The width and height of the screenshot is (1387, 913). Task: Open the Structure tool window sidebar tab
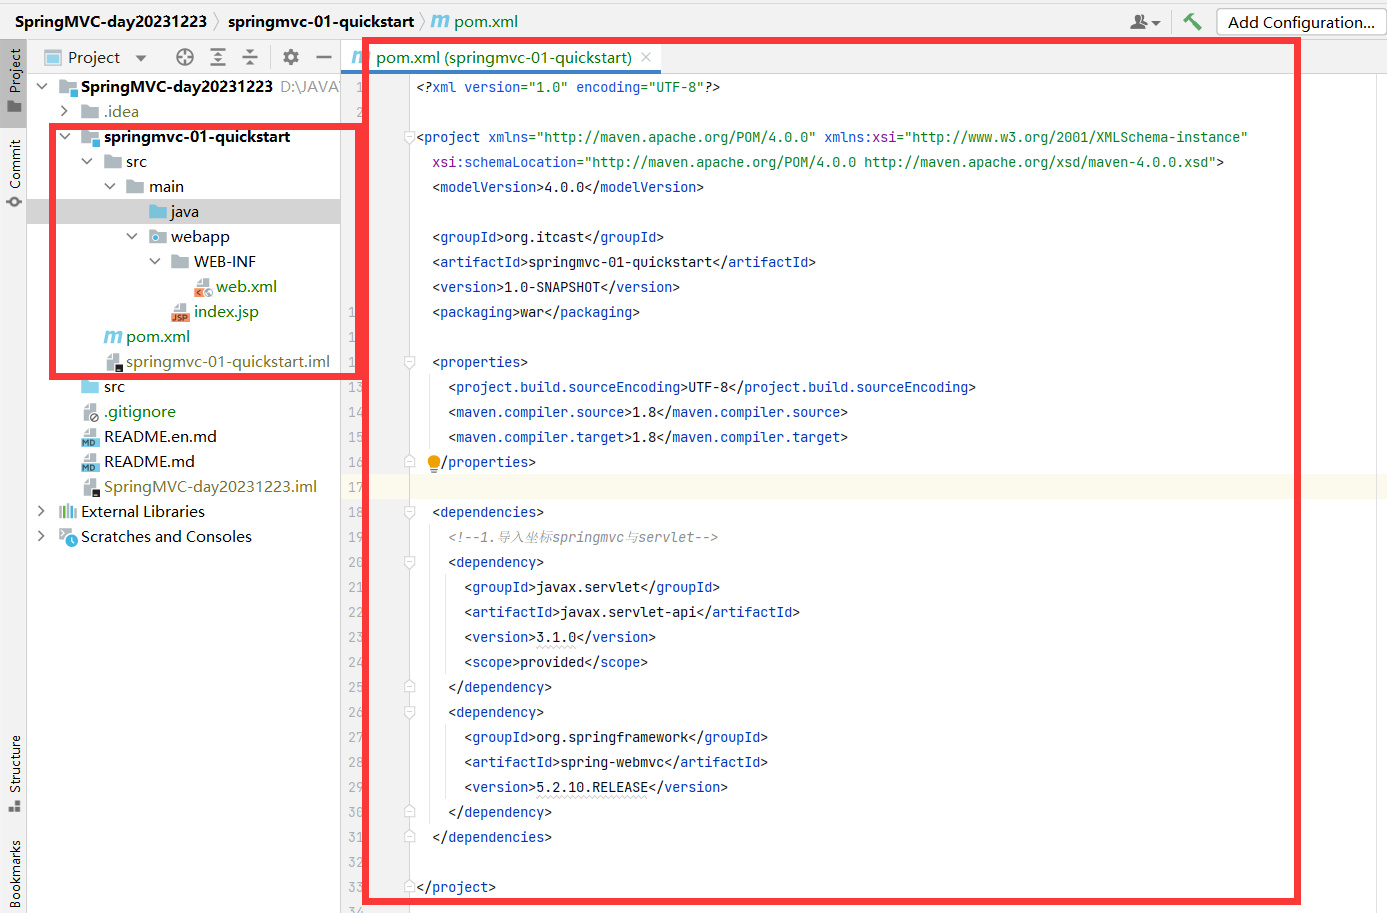[14, 773]
